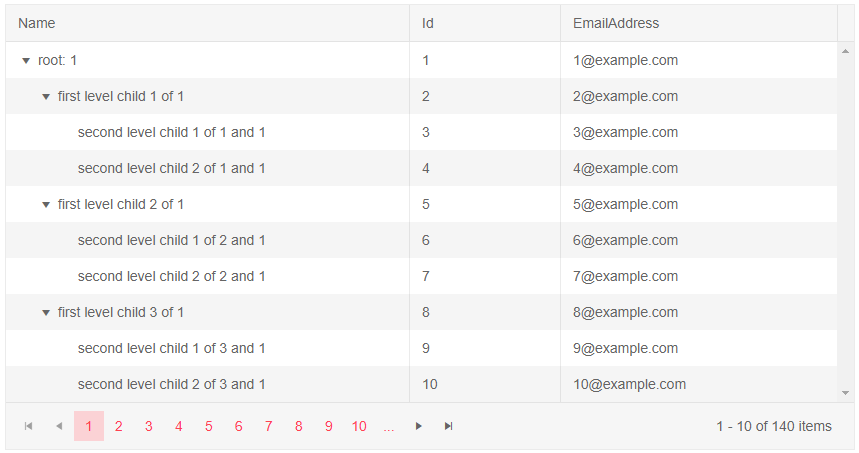Jump to page 5 in pager
Viewport: 859px width, 453px height.
[209, 426]
